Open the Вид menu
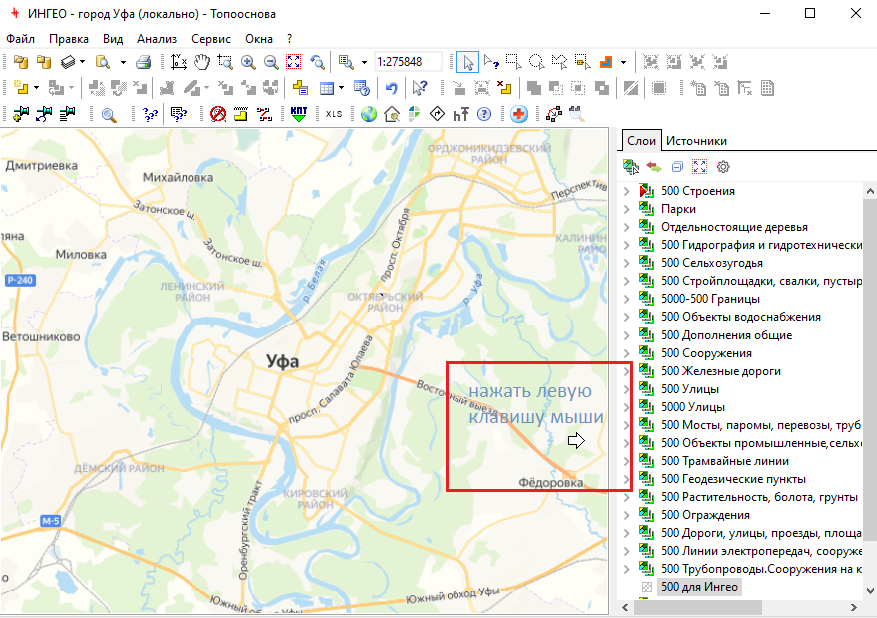This screenshot has height=618, width=877. (113, 39)
